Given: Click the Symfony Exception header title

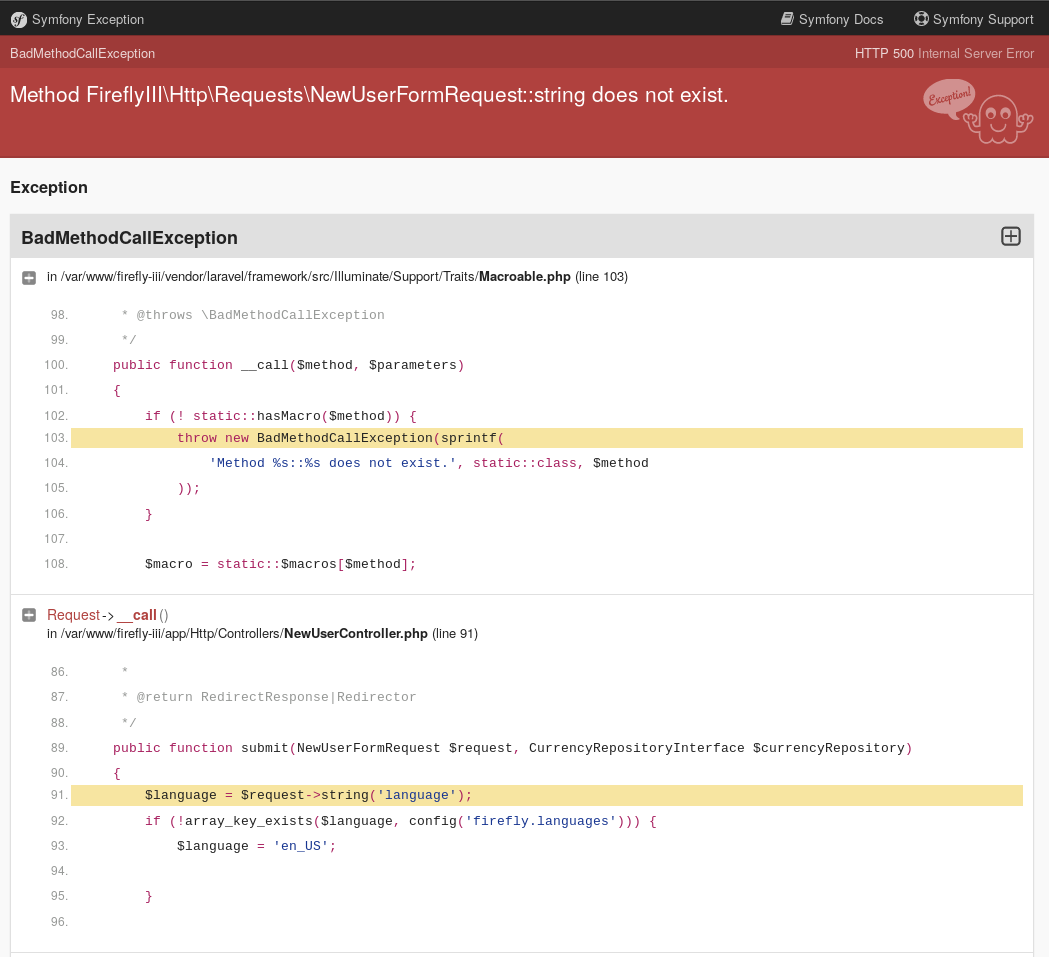Looking at the screenshot, I should [x=88, y=19].
